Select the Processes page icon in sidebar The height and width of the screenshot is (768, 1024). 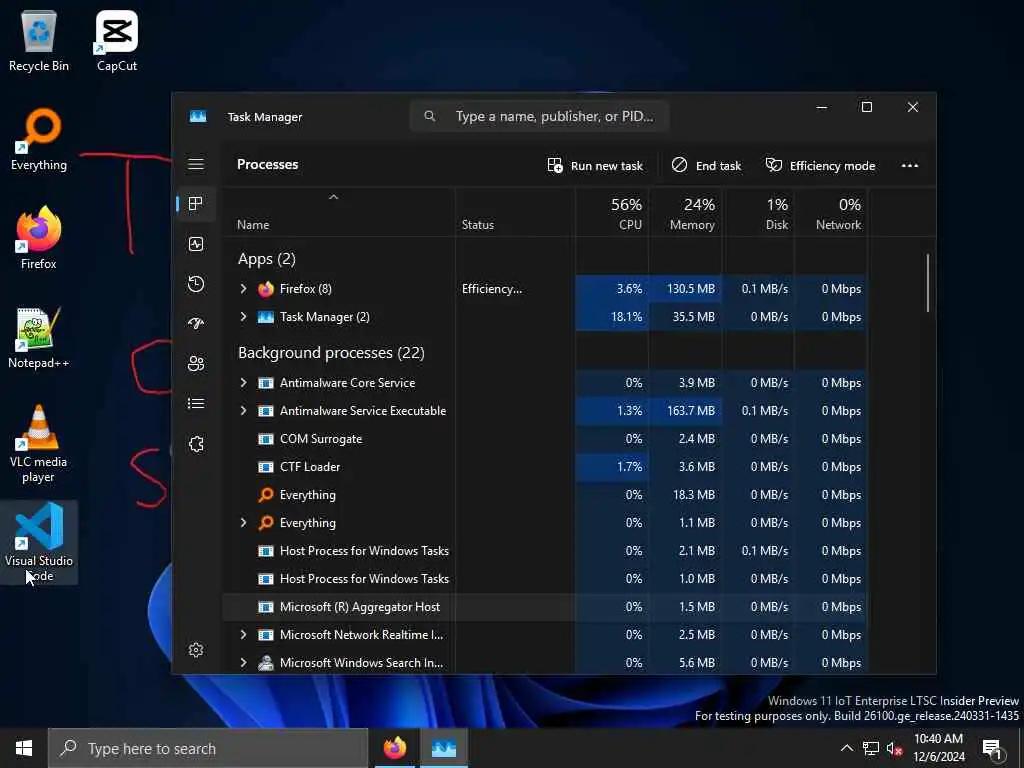[x=196, y=204]
